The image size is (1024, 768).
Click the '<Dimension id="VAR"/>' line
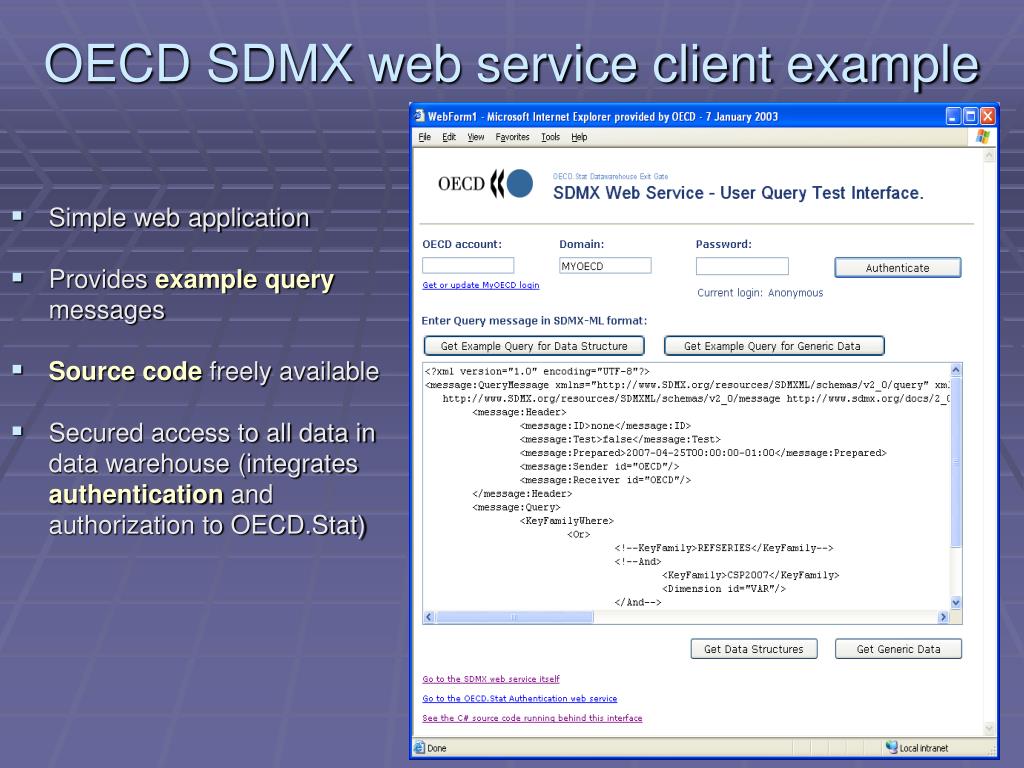[x=724, y=589]
